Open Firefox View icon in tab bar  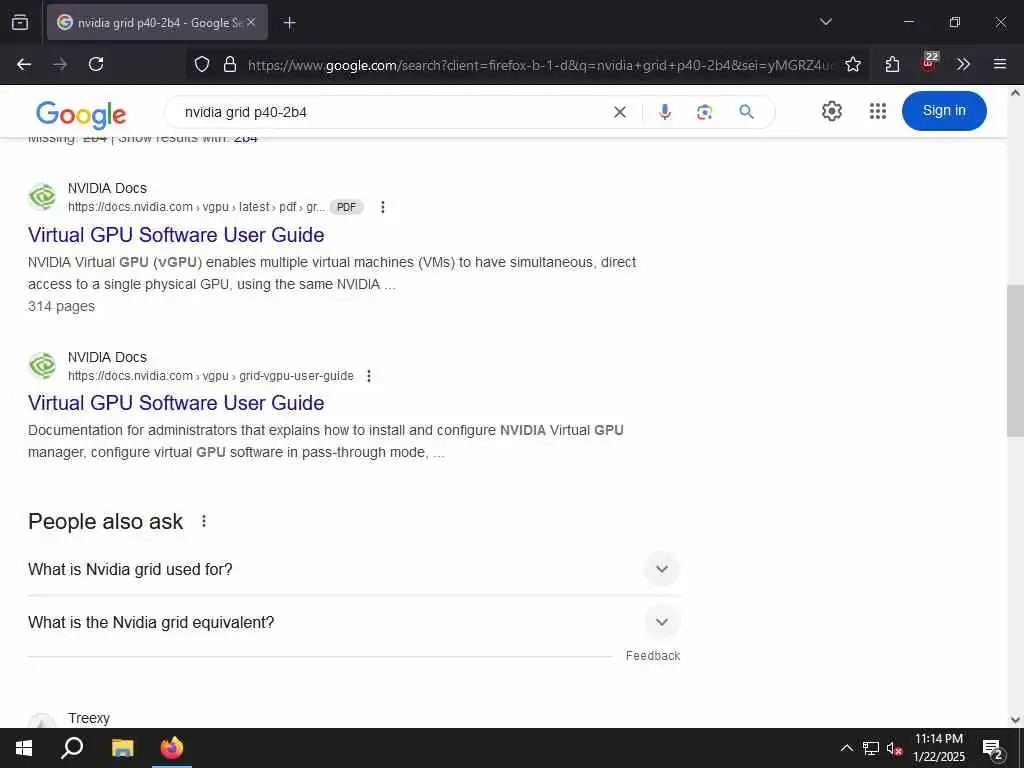20,22
